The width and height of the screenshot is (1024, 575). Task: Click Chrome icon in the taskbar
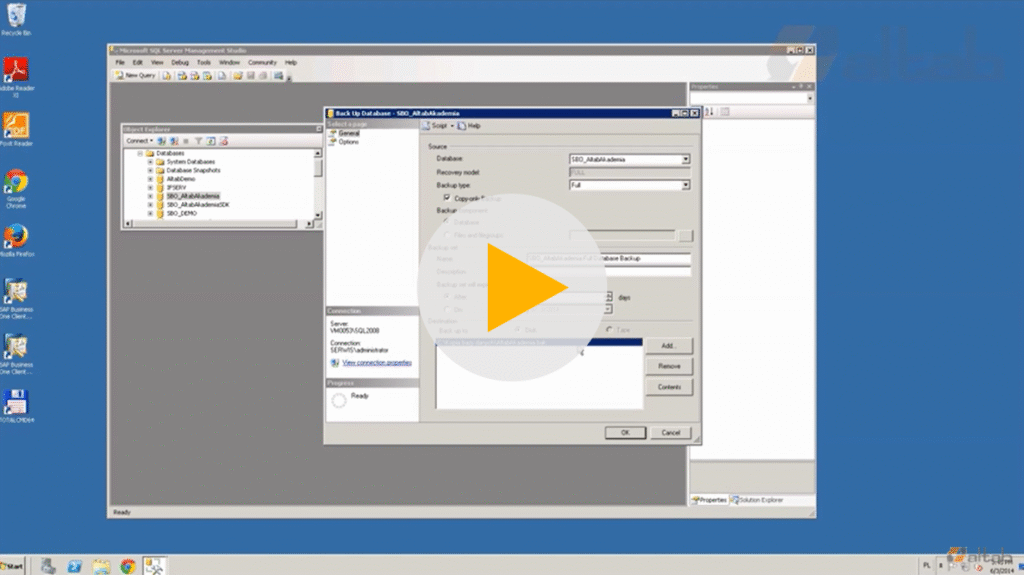click(x=128, y=566)
